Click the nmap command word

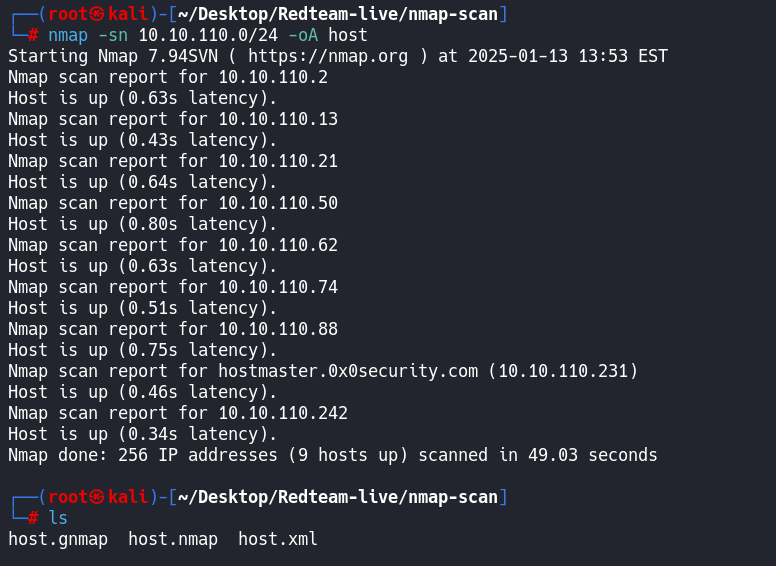pyautogui.click(x=68, y=35)
